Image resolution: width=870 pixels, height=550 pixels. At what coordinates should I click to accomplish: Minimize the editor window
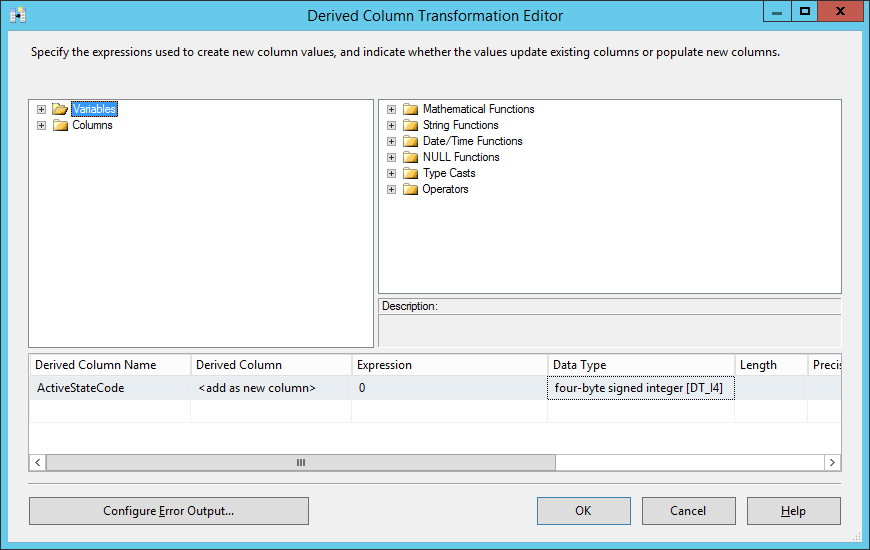pyautogui.click(x=777, y=12)
